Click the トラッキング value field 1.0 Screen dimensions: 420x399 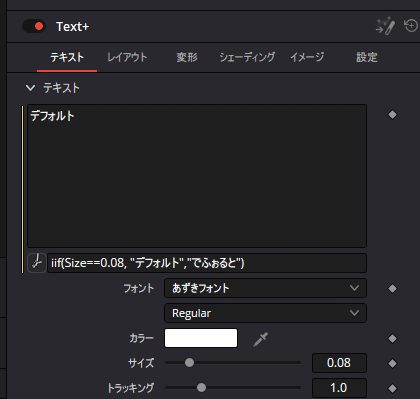click(339, 388)
